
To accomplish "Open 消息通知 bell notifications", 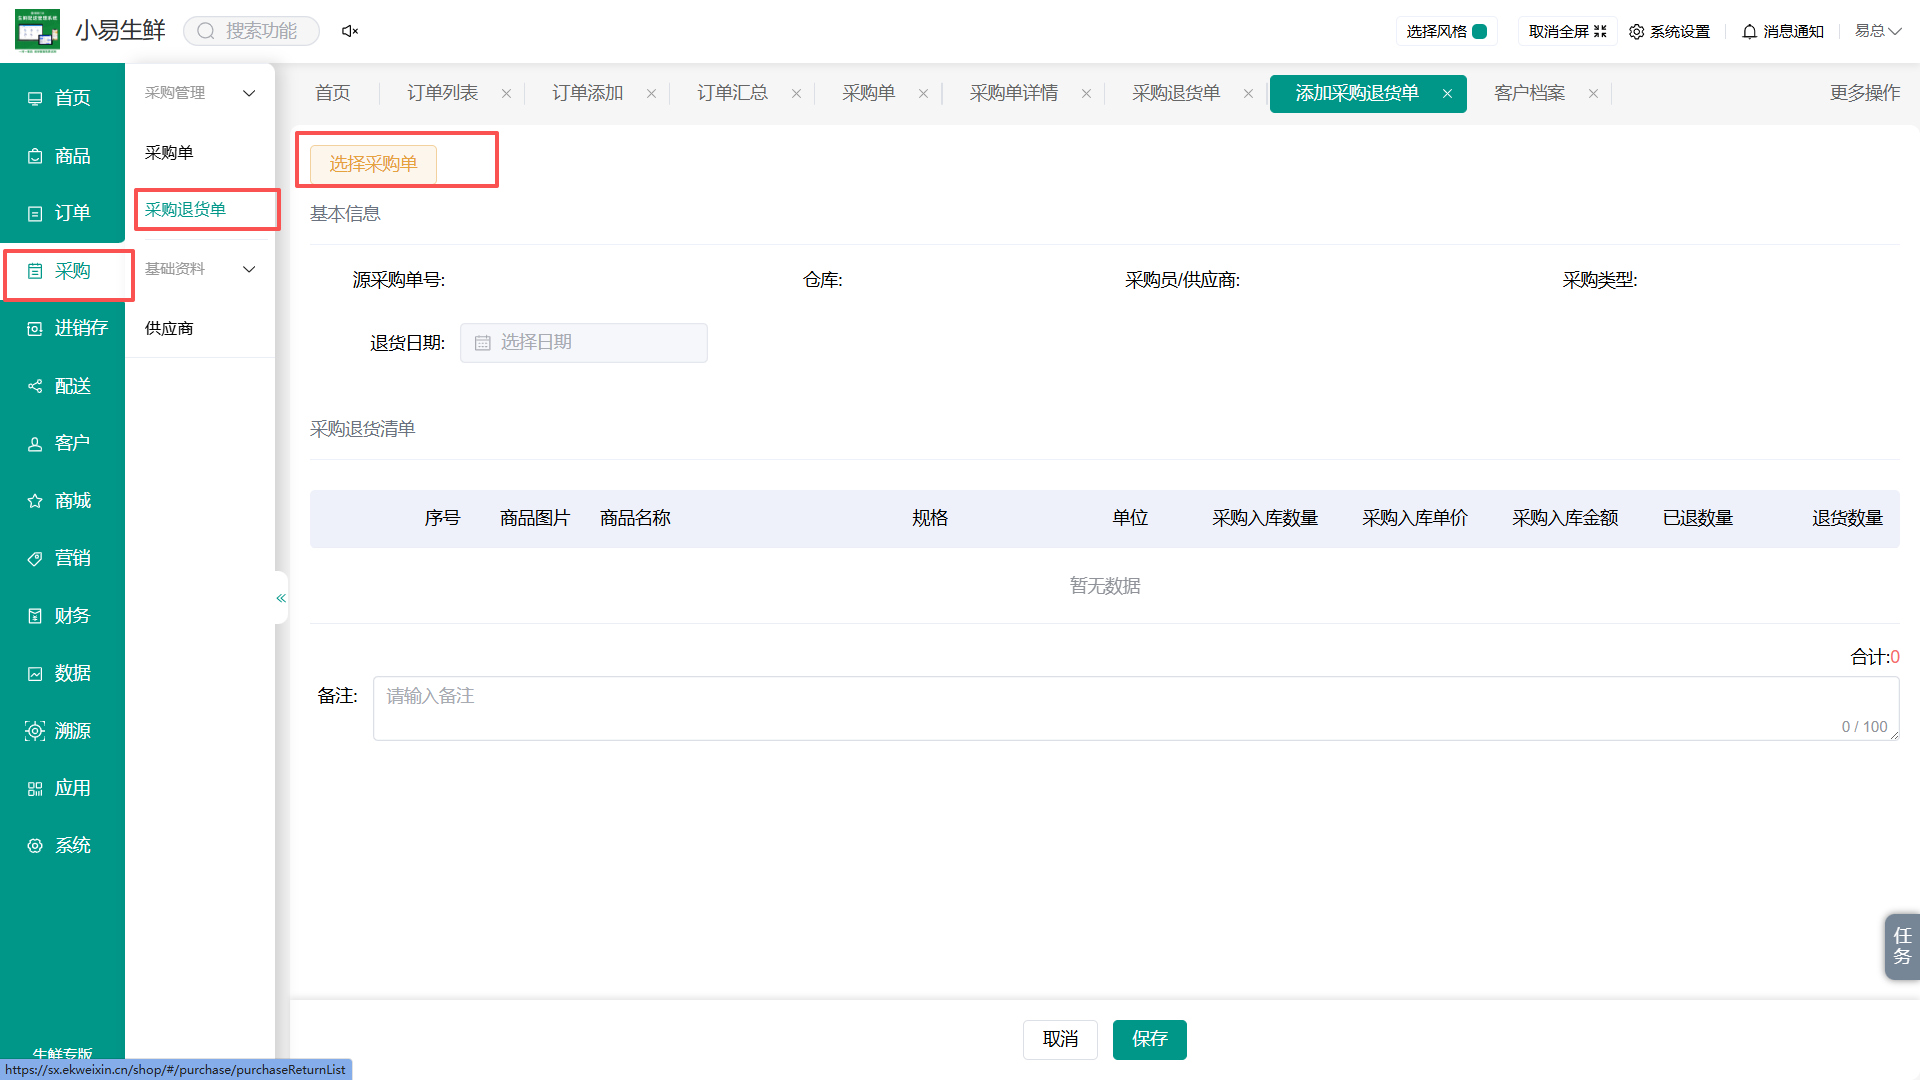I will pyautogui.click(x=1783, y=32).
